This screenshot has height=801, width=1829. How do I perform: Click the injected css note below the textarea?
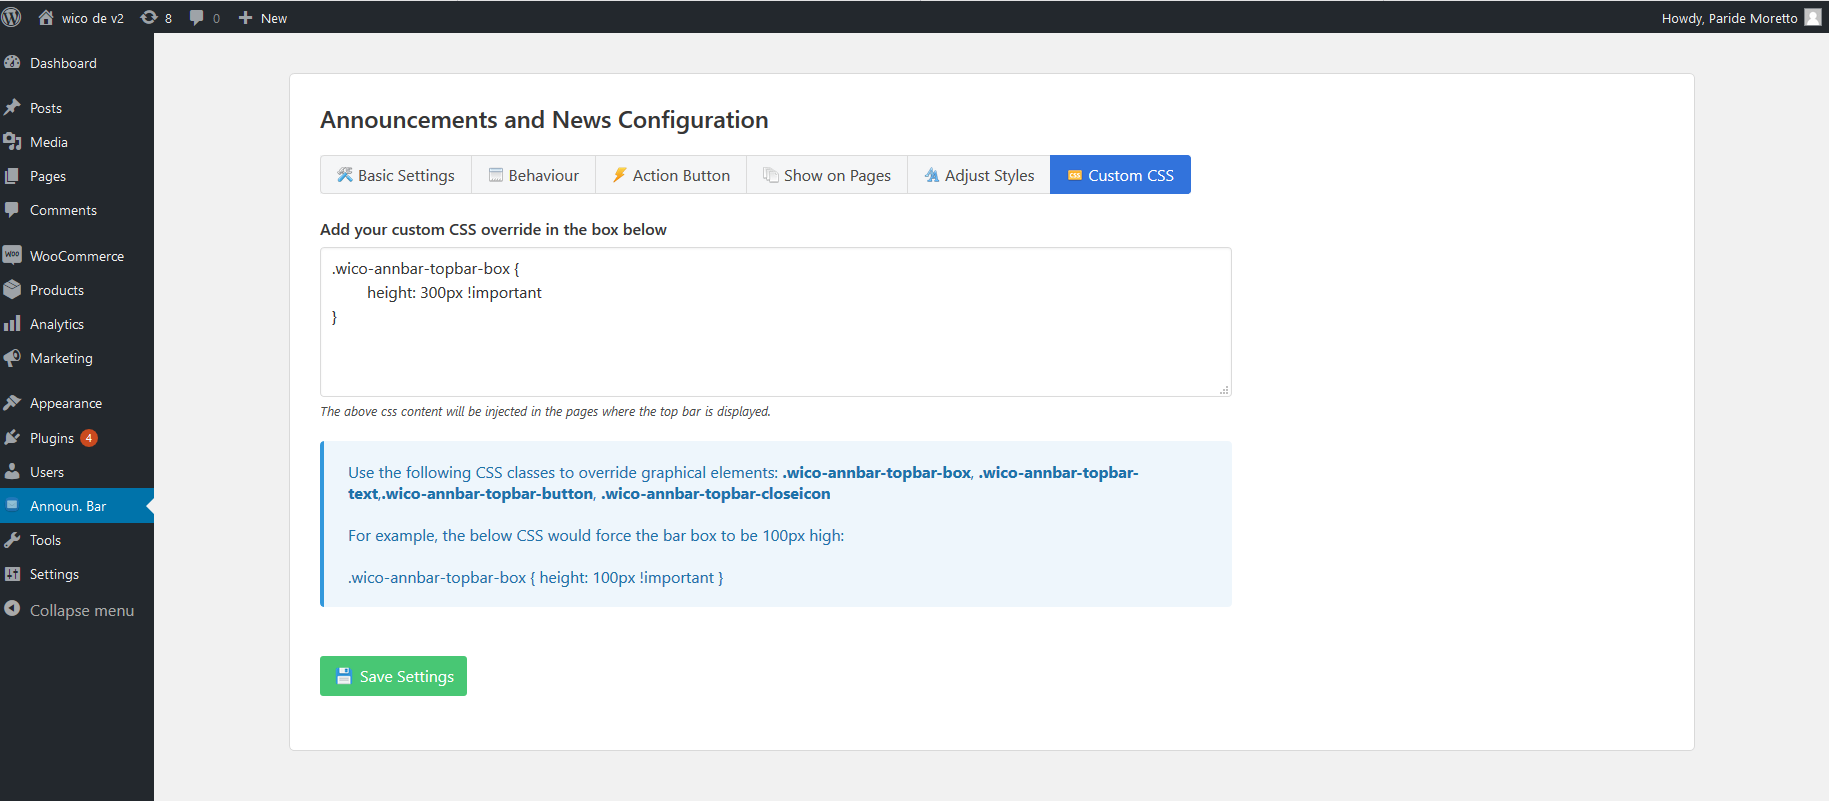[x=545, y=411]
